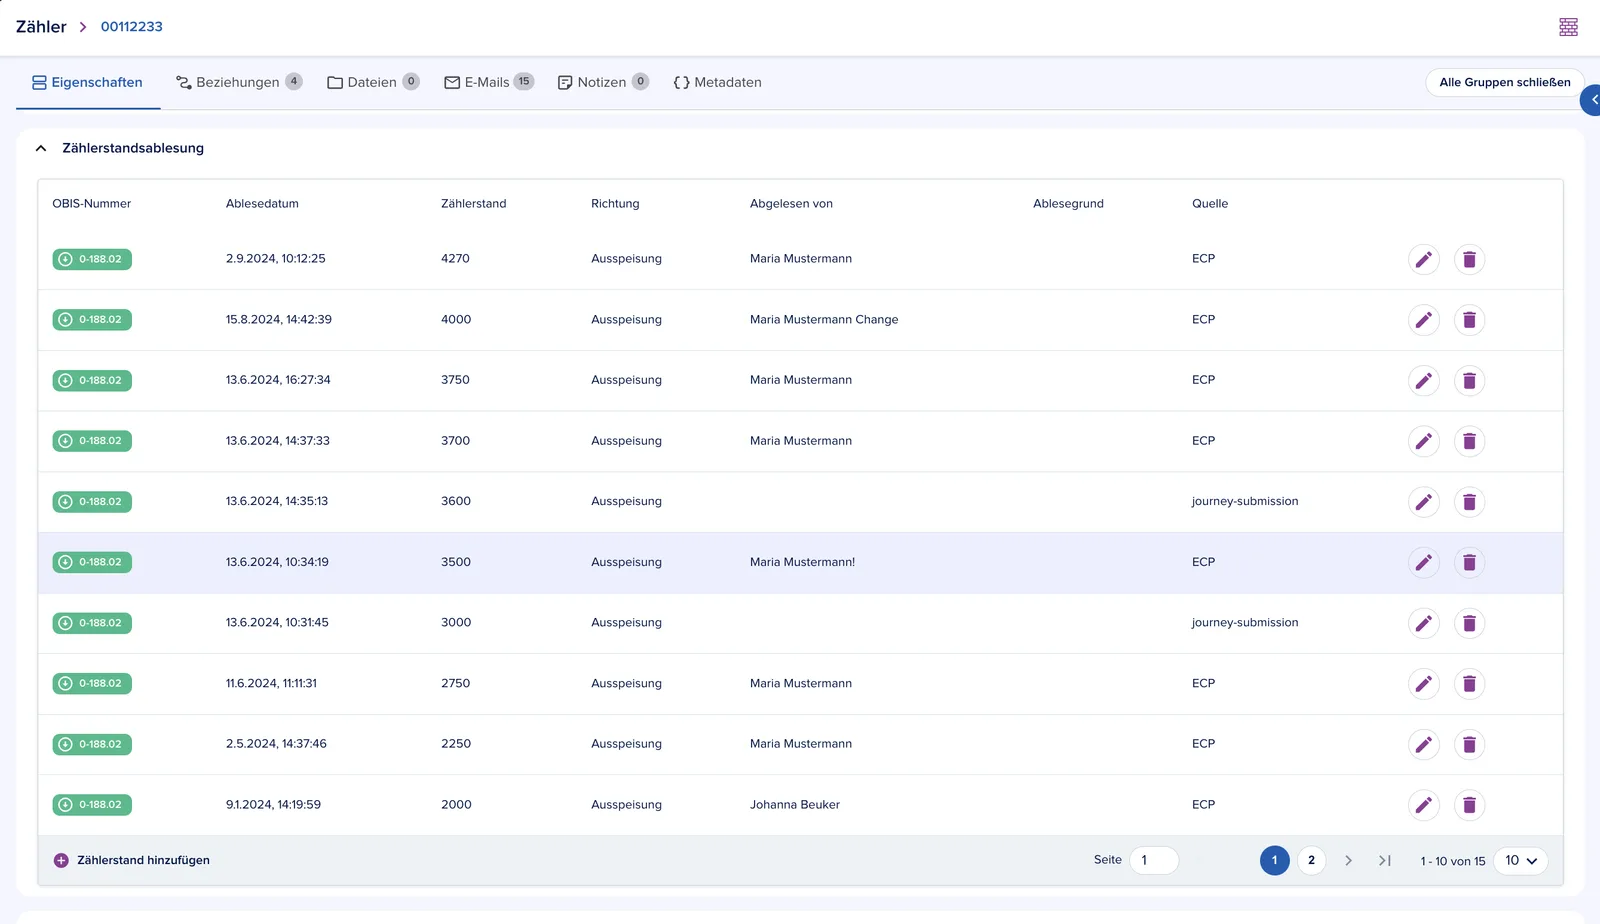
Task: Delete the reading dated 15.8.2024
Action: (1469, 320)
